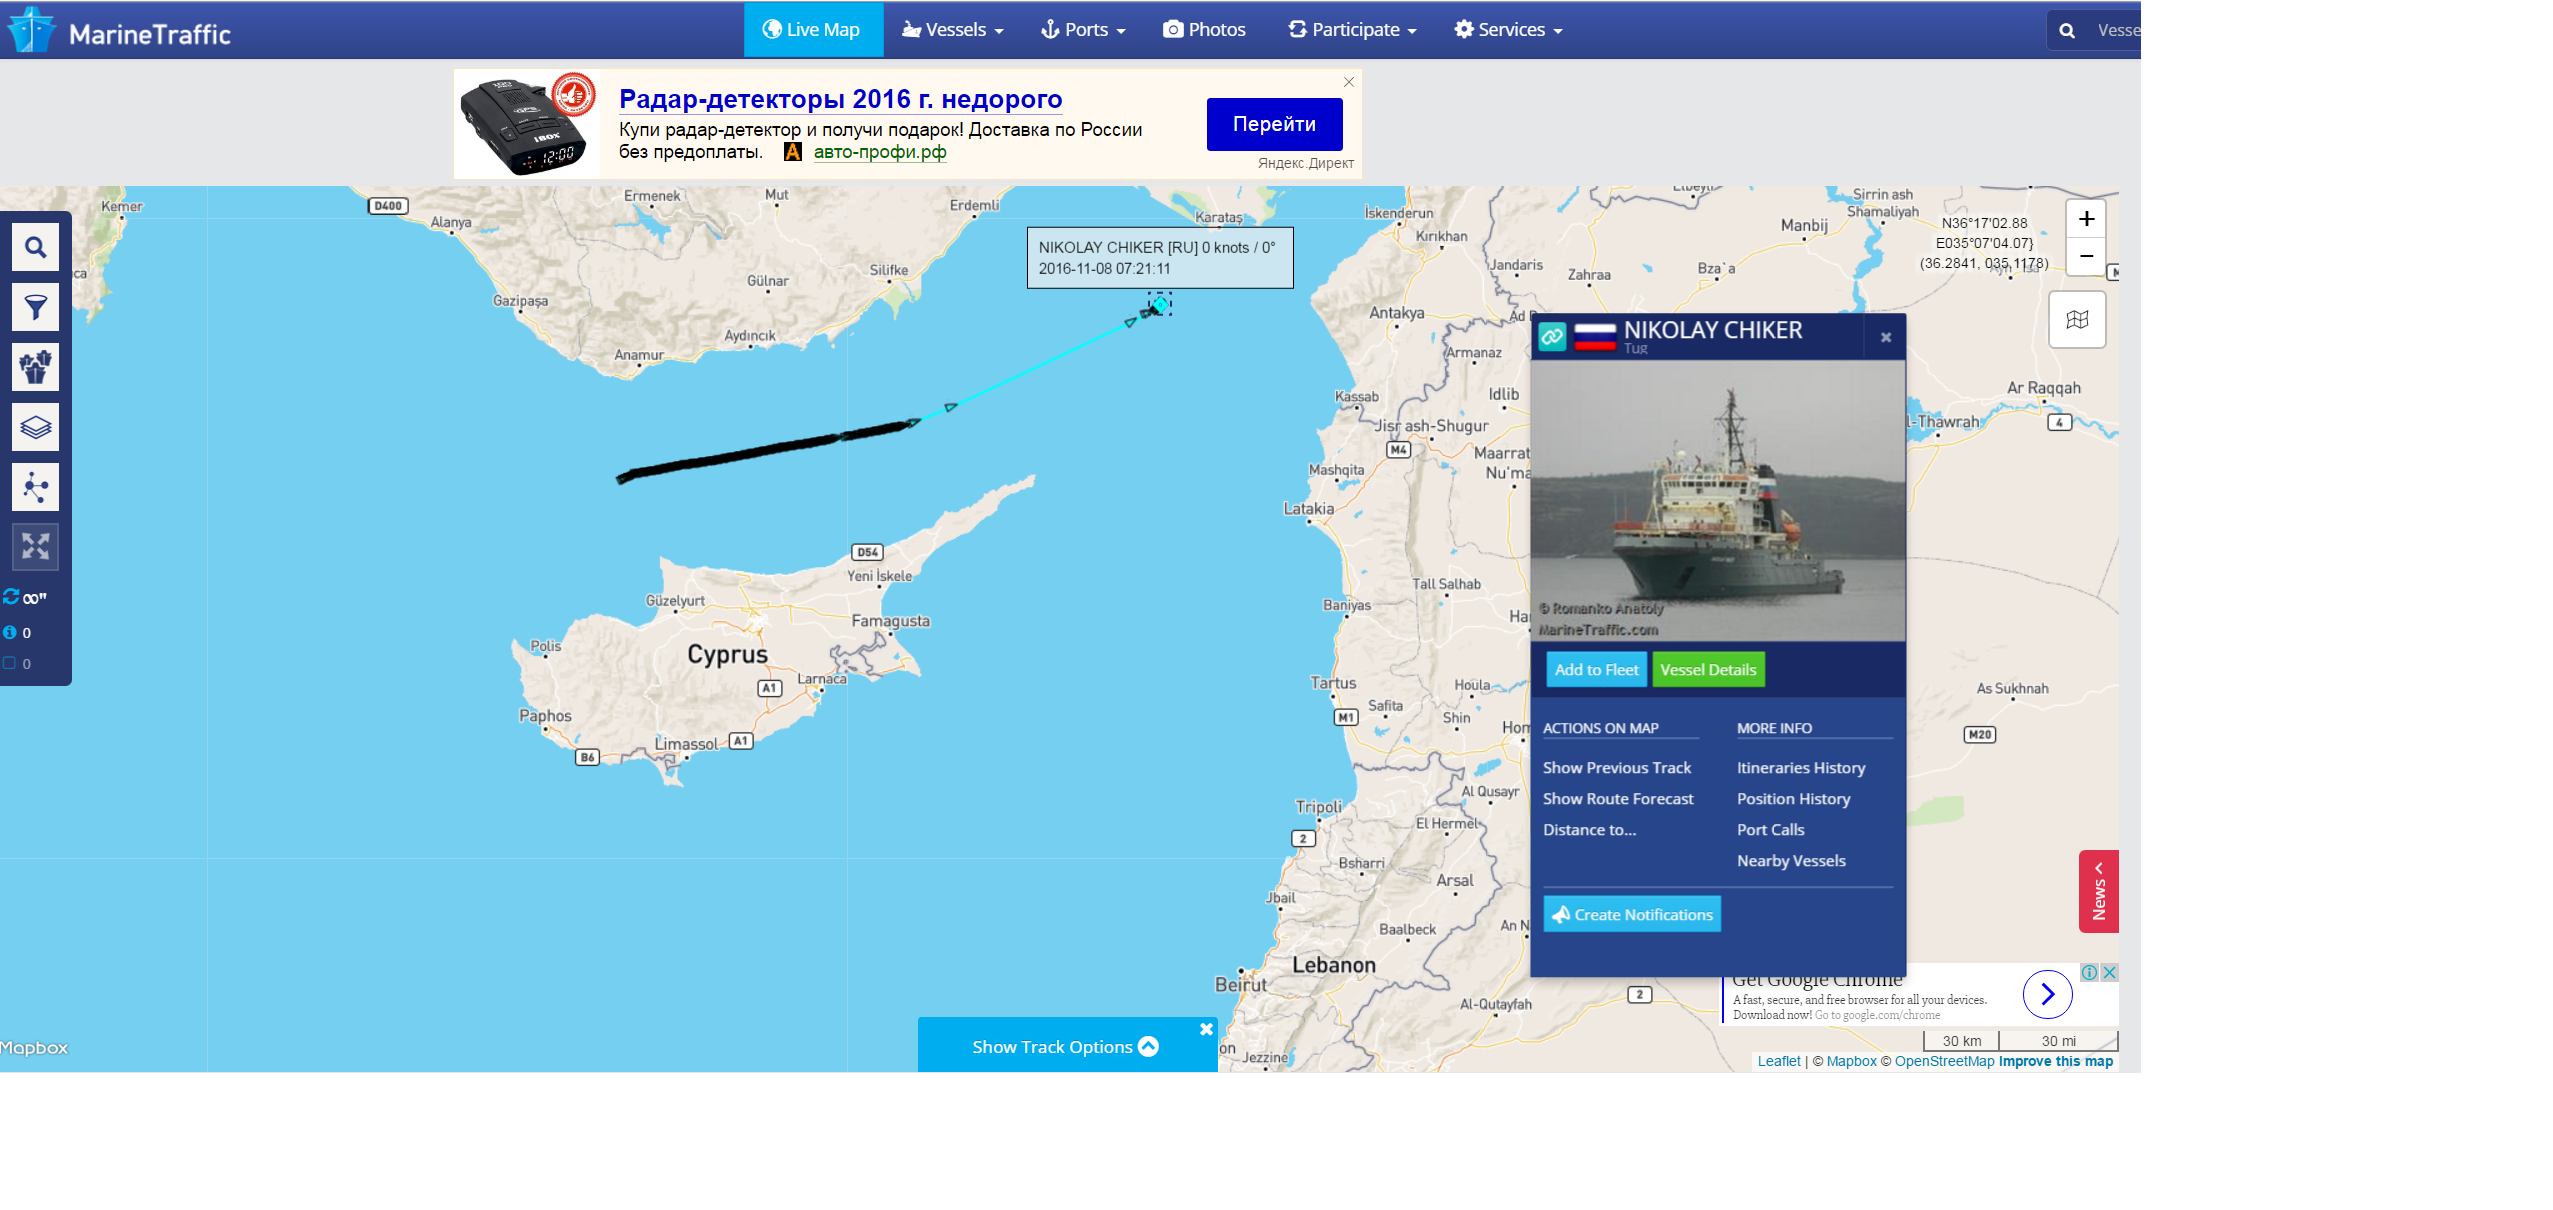Open the My Fleets ships icon
Screen dimensions: 2553x1210
point(35,367)
